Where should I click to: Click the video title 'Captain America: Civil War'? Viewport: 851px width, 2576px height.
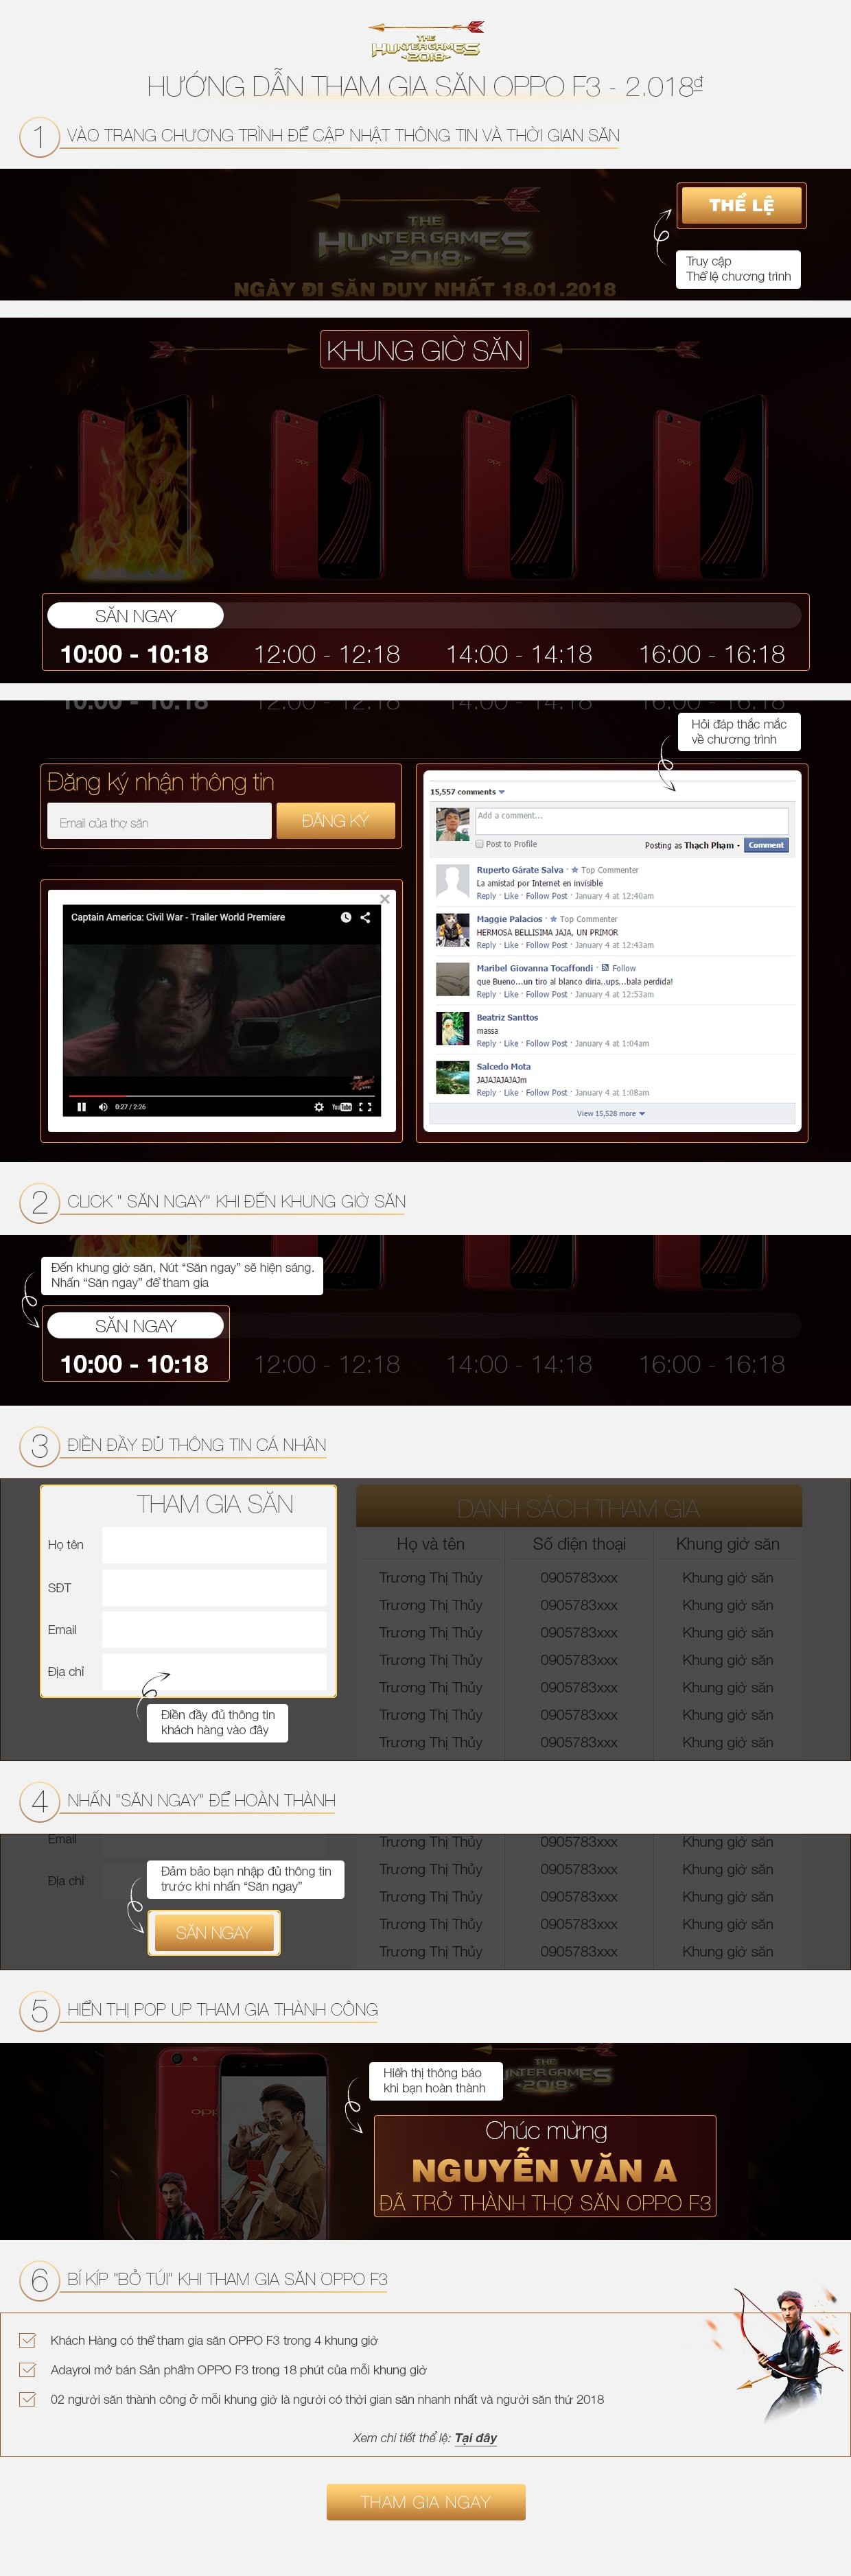pyautogui.click(x=178, y=917)
